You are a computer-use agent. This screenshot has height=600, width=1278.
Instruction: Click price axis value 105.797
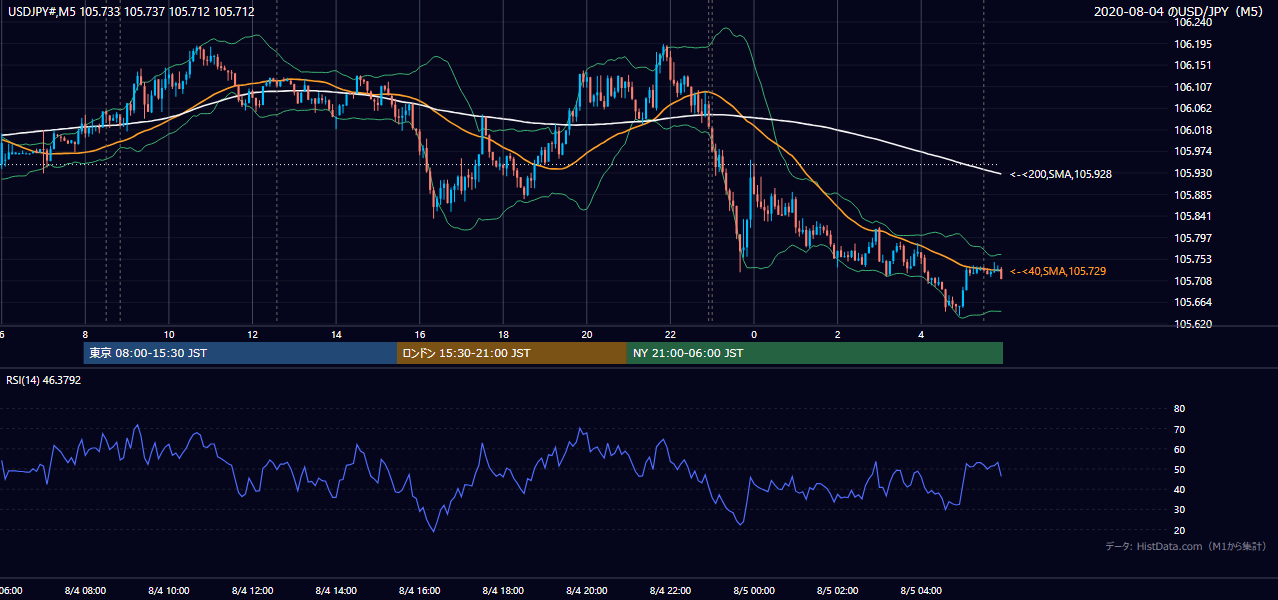[1194, 238]
